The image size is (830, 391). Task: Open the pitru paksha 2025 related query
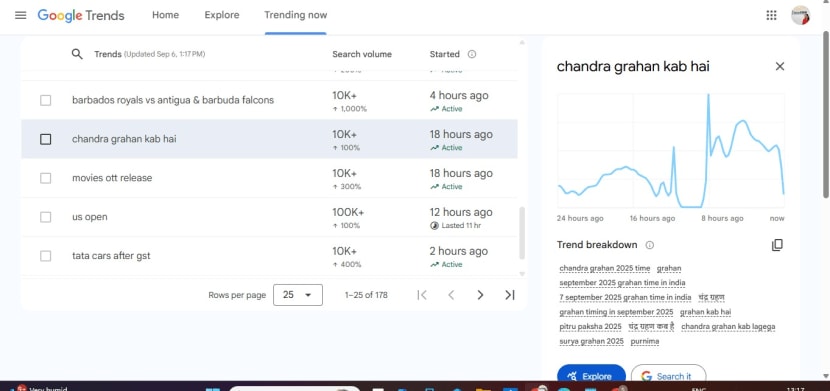click(x=590, y=326)
